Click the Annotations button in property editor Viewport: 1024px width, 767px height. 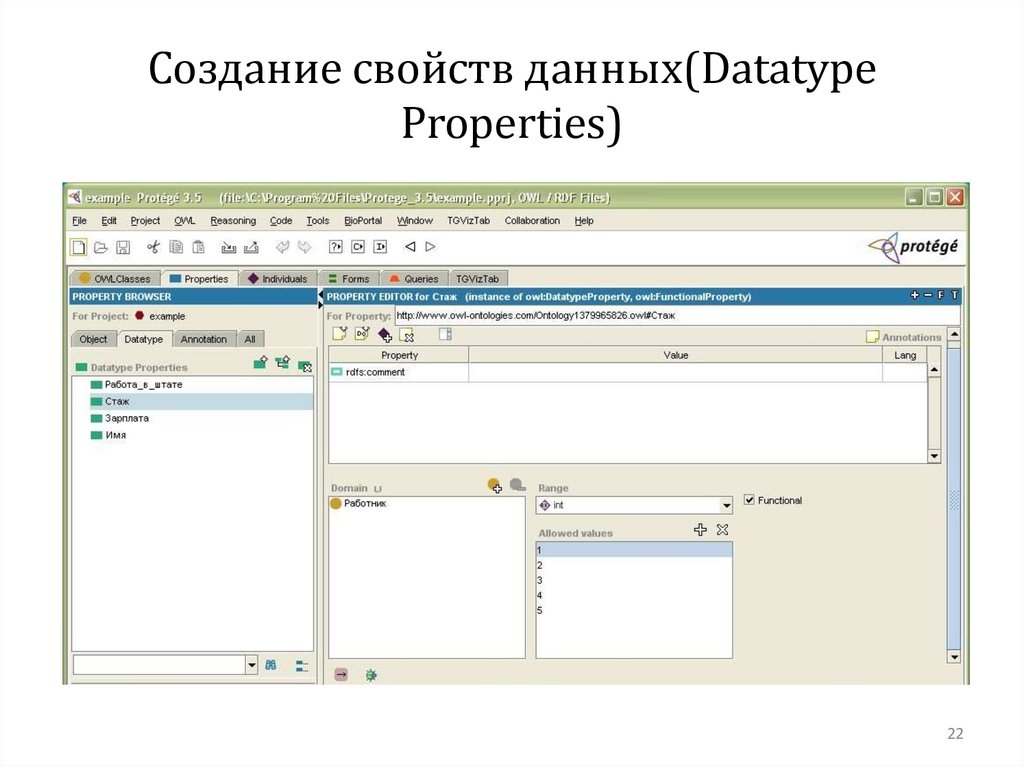pyautogui.click(x=903, y=337)
